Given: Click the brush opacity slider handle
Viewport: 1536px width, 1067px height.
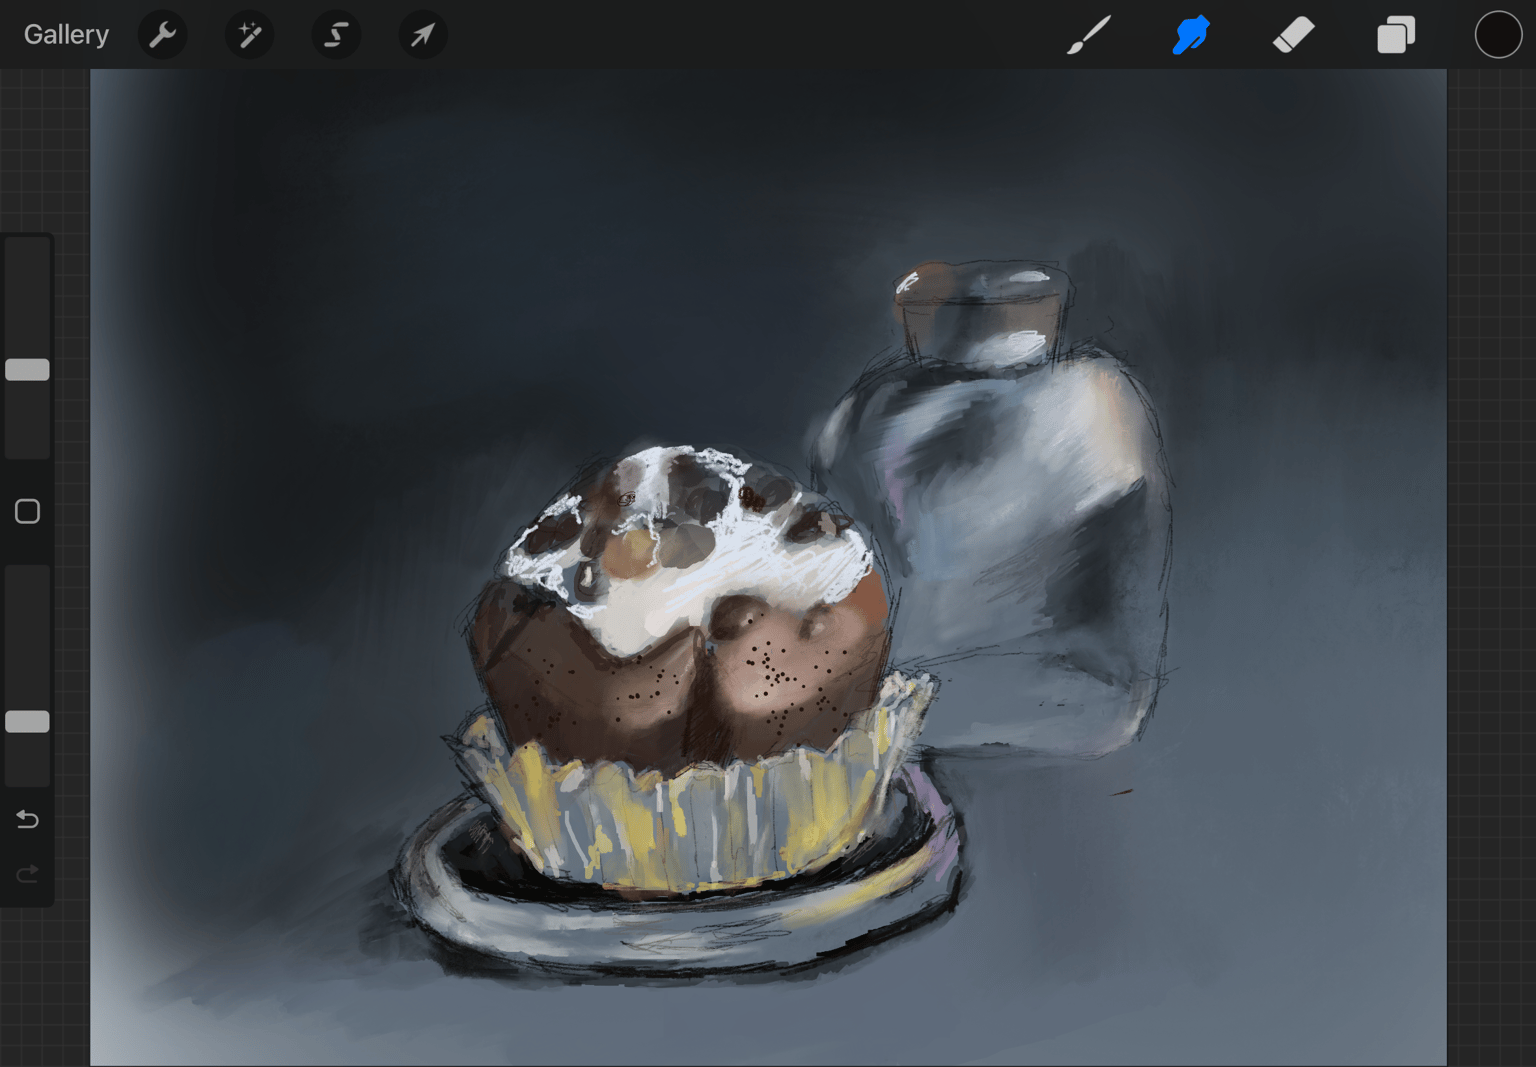Looking at the screenshot, I should click(27, 722).
